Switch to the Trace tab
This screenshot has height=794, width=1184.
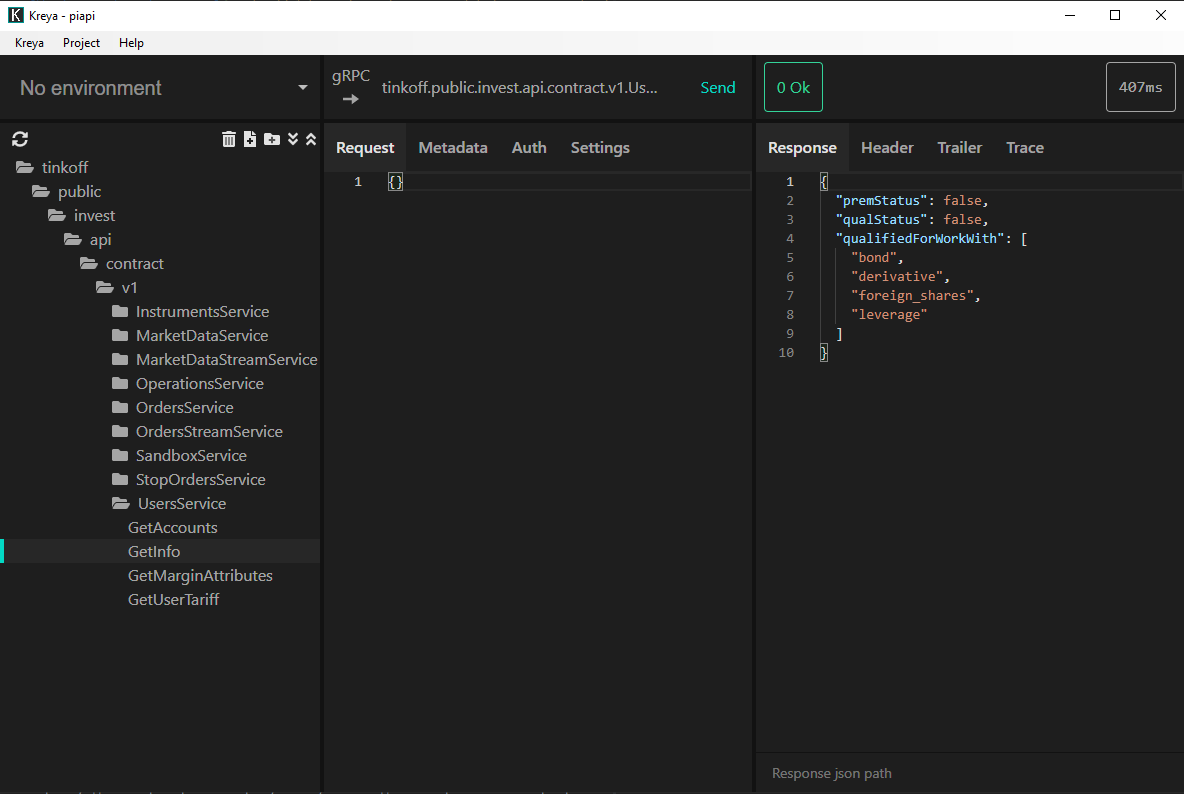(x=1024, y=148)
